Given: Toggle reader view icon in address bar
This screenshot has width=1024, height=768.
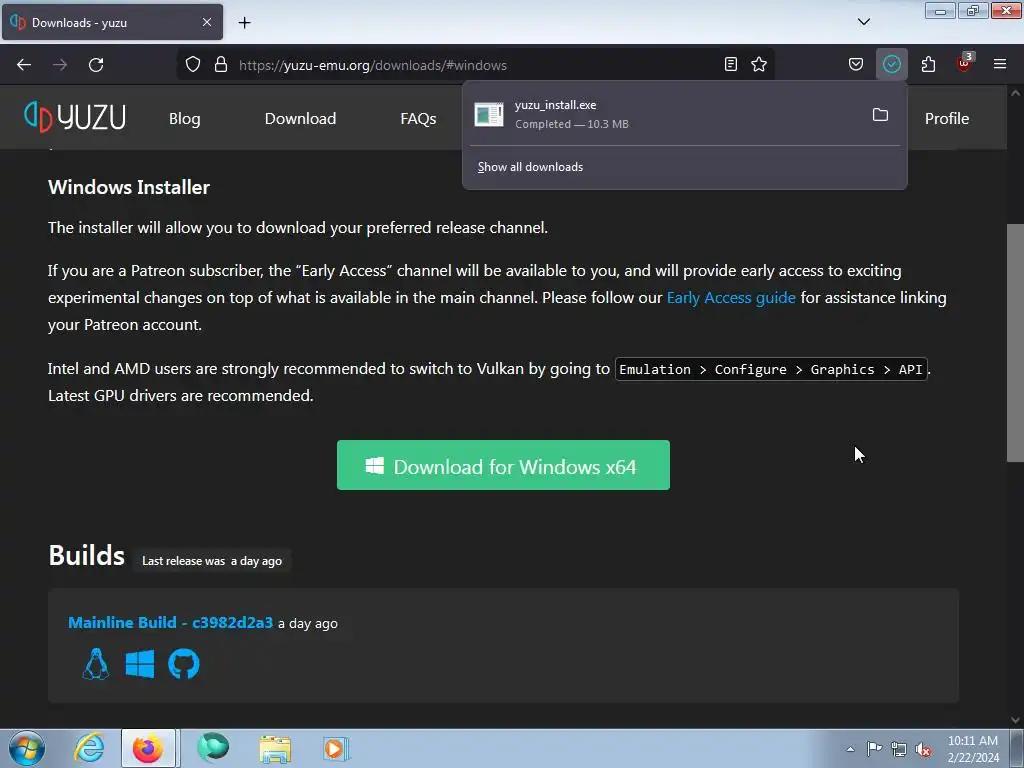Looking at the screenshot, I should coord(731,64).
